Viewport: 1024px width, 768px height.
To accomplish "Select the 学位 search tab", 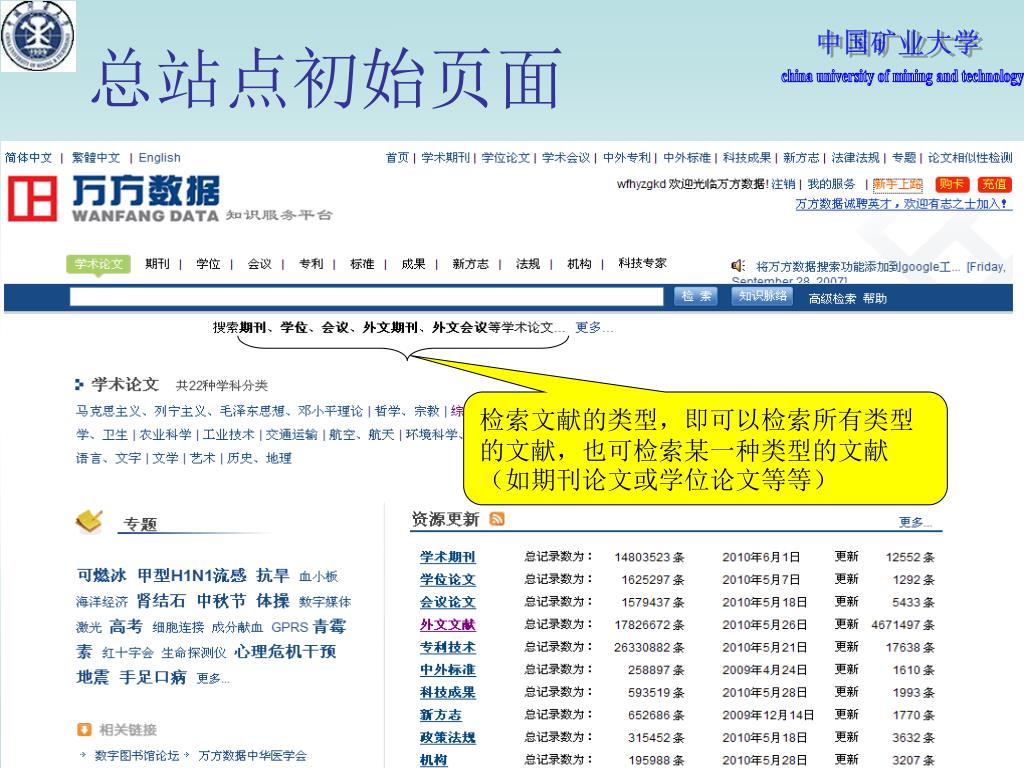I will click(208, 264).
